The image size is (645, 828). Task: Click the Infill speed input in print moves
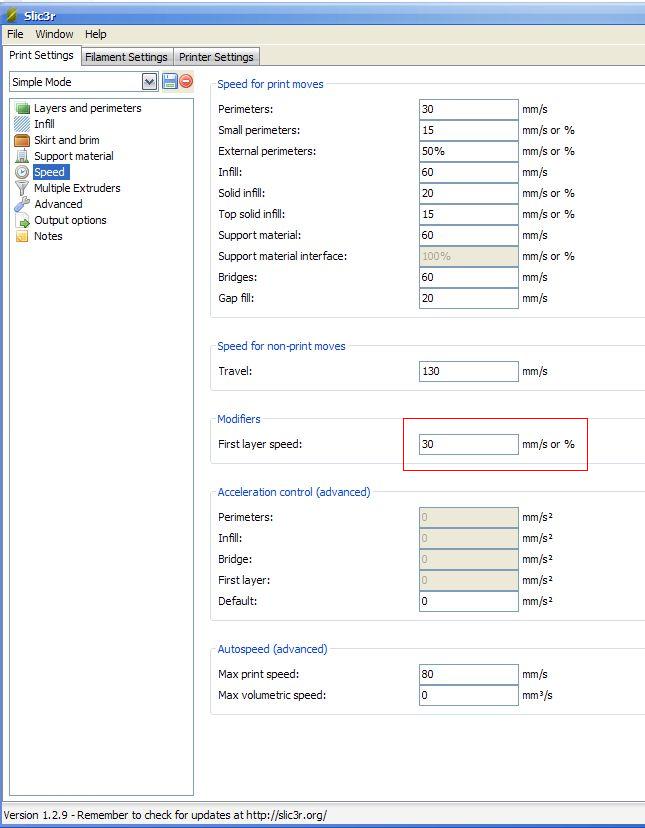469,172
